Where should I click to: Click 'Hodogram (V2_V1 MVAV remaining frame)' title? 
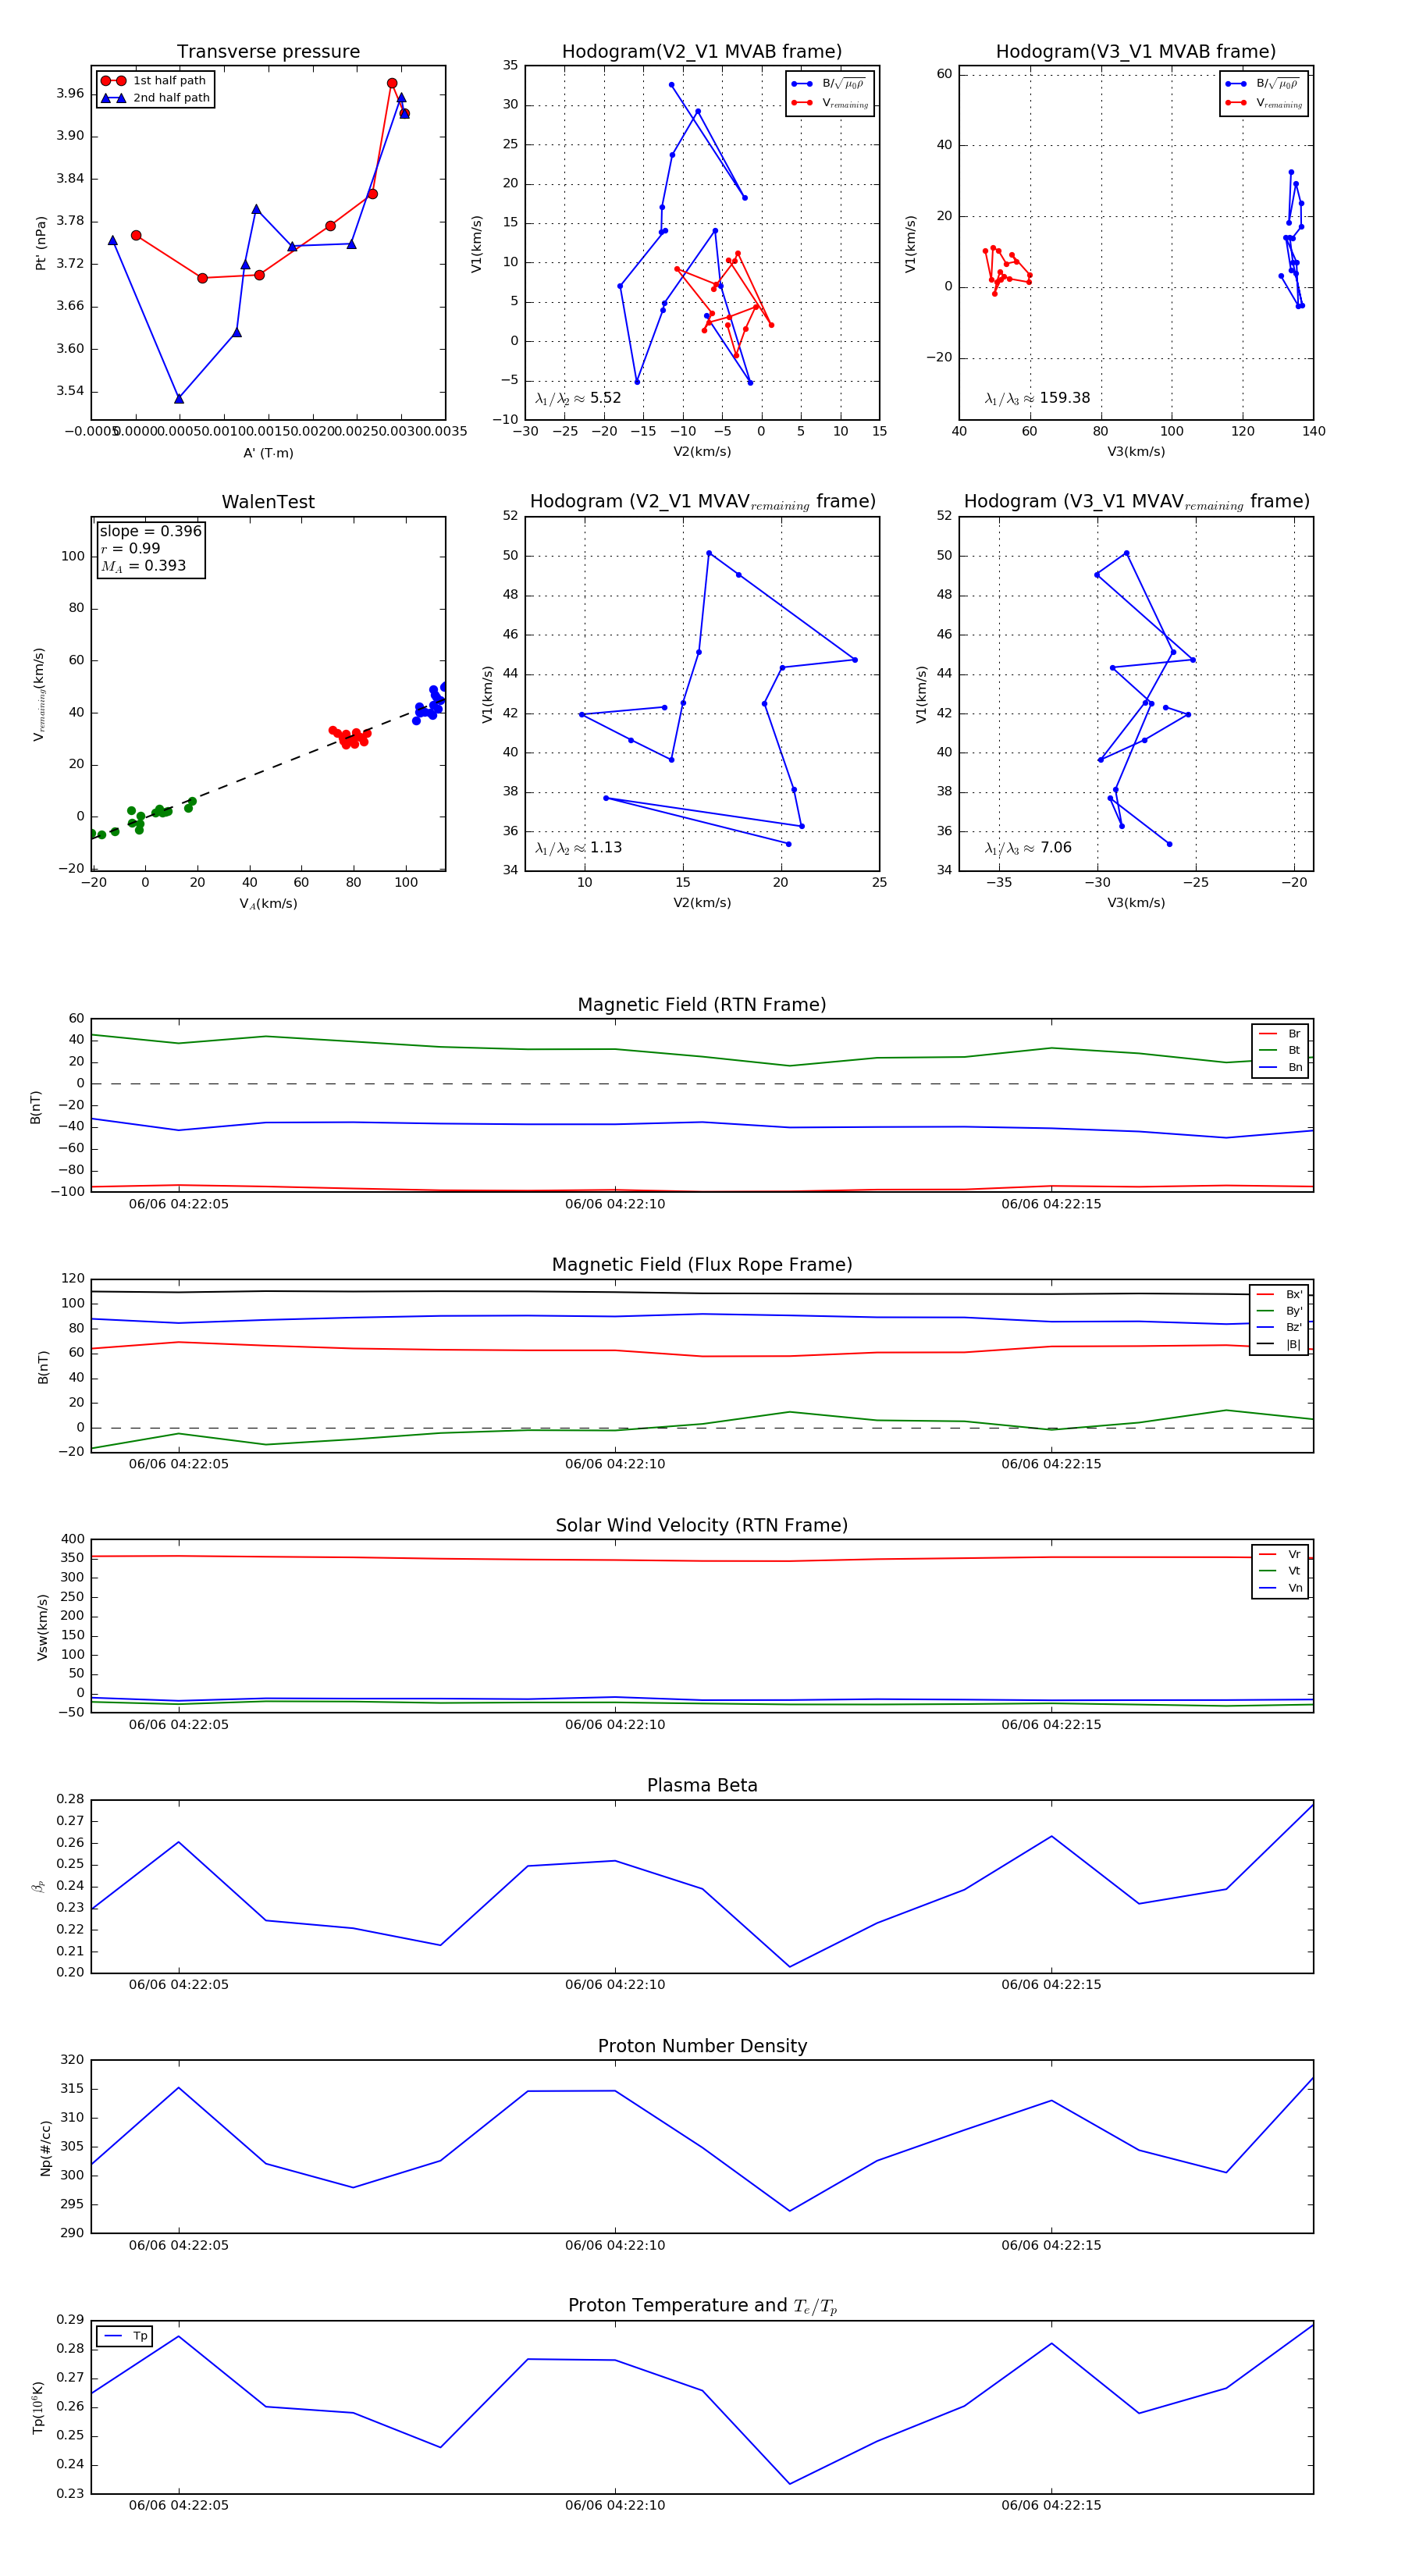[x=702, y=501]
